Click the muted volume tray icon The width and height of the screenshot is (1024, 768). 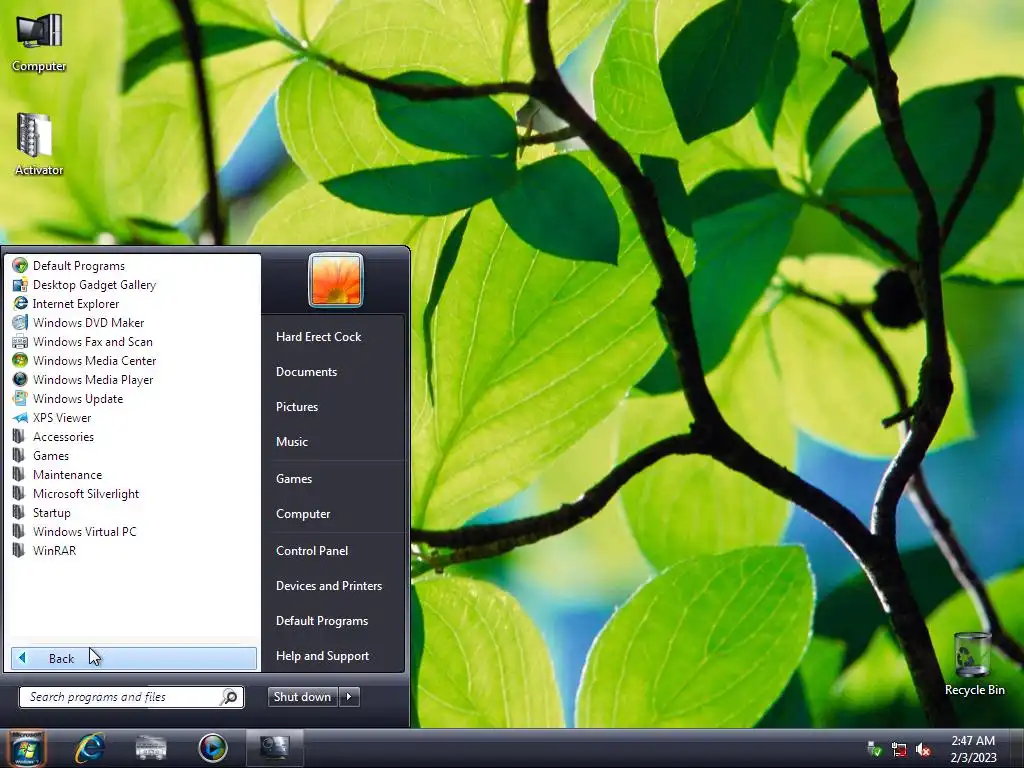pyautogui.click(x=923, y=749)
